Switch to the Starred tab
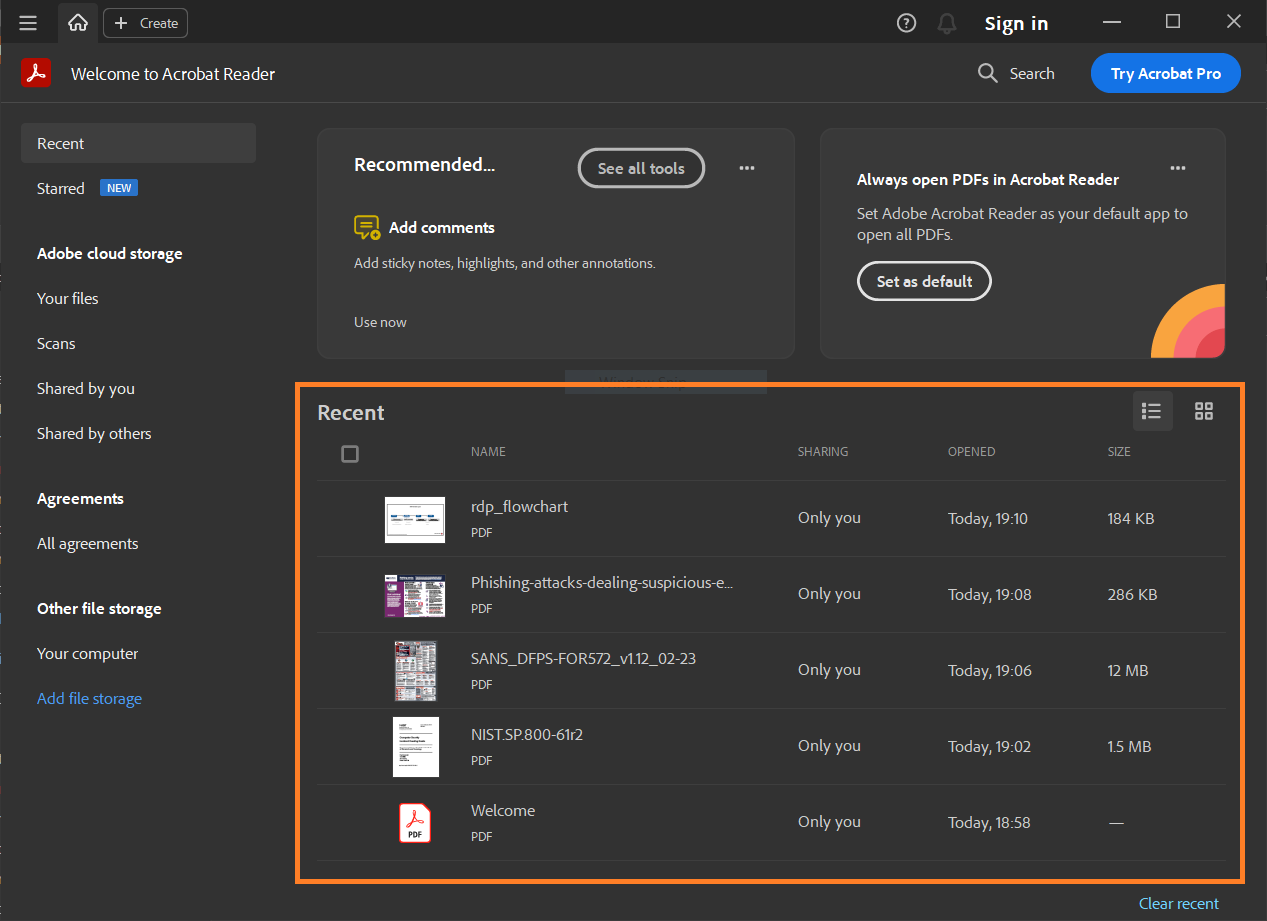The image size is (1267, 921). (x=60, y=188)
